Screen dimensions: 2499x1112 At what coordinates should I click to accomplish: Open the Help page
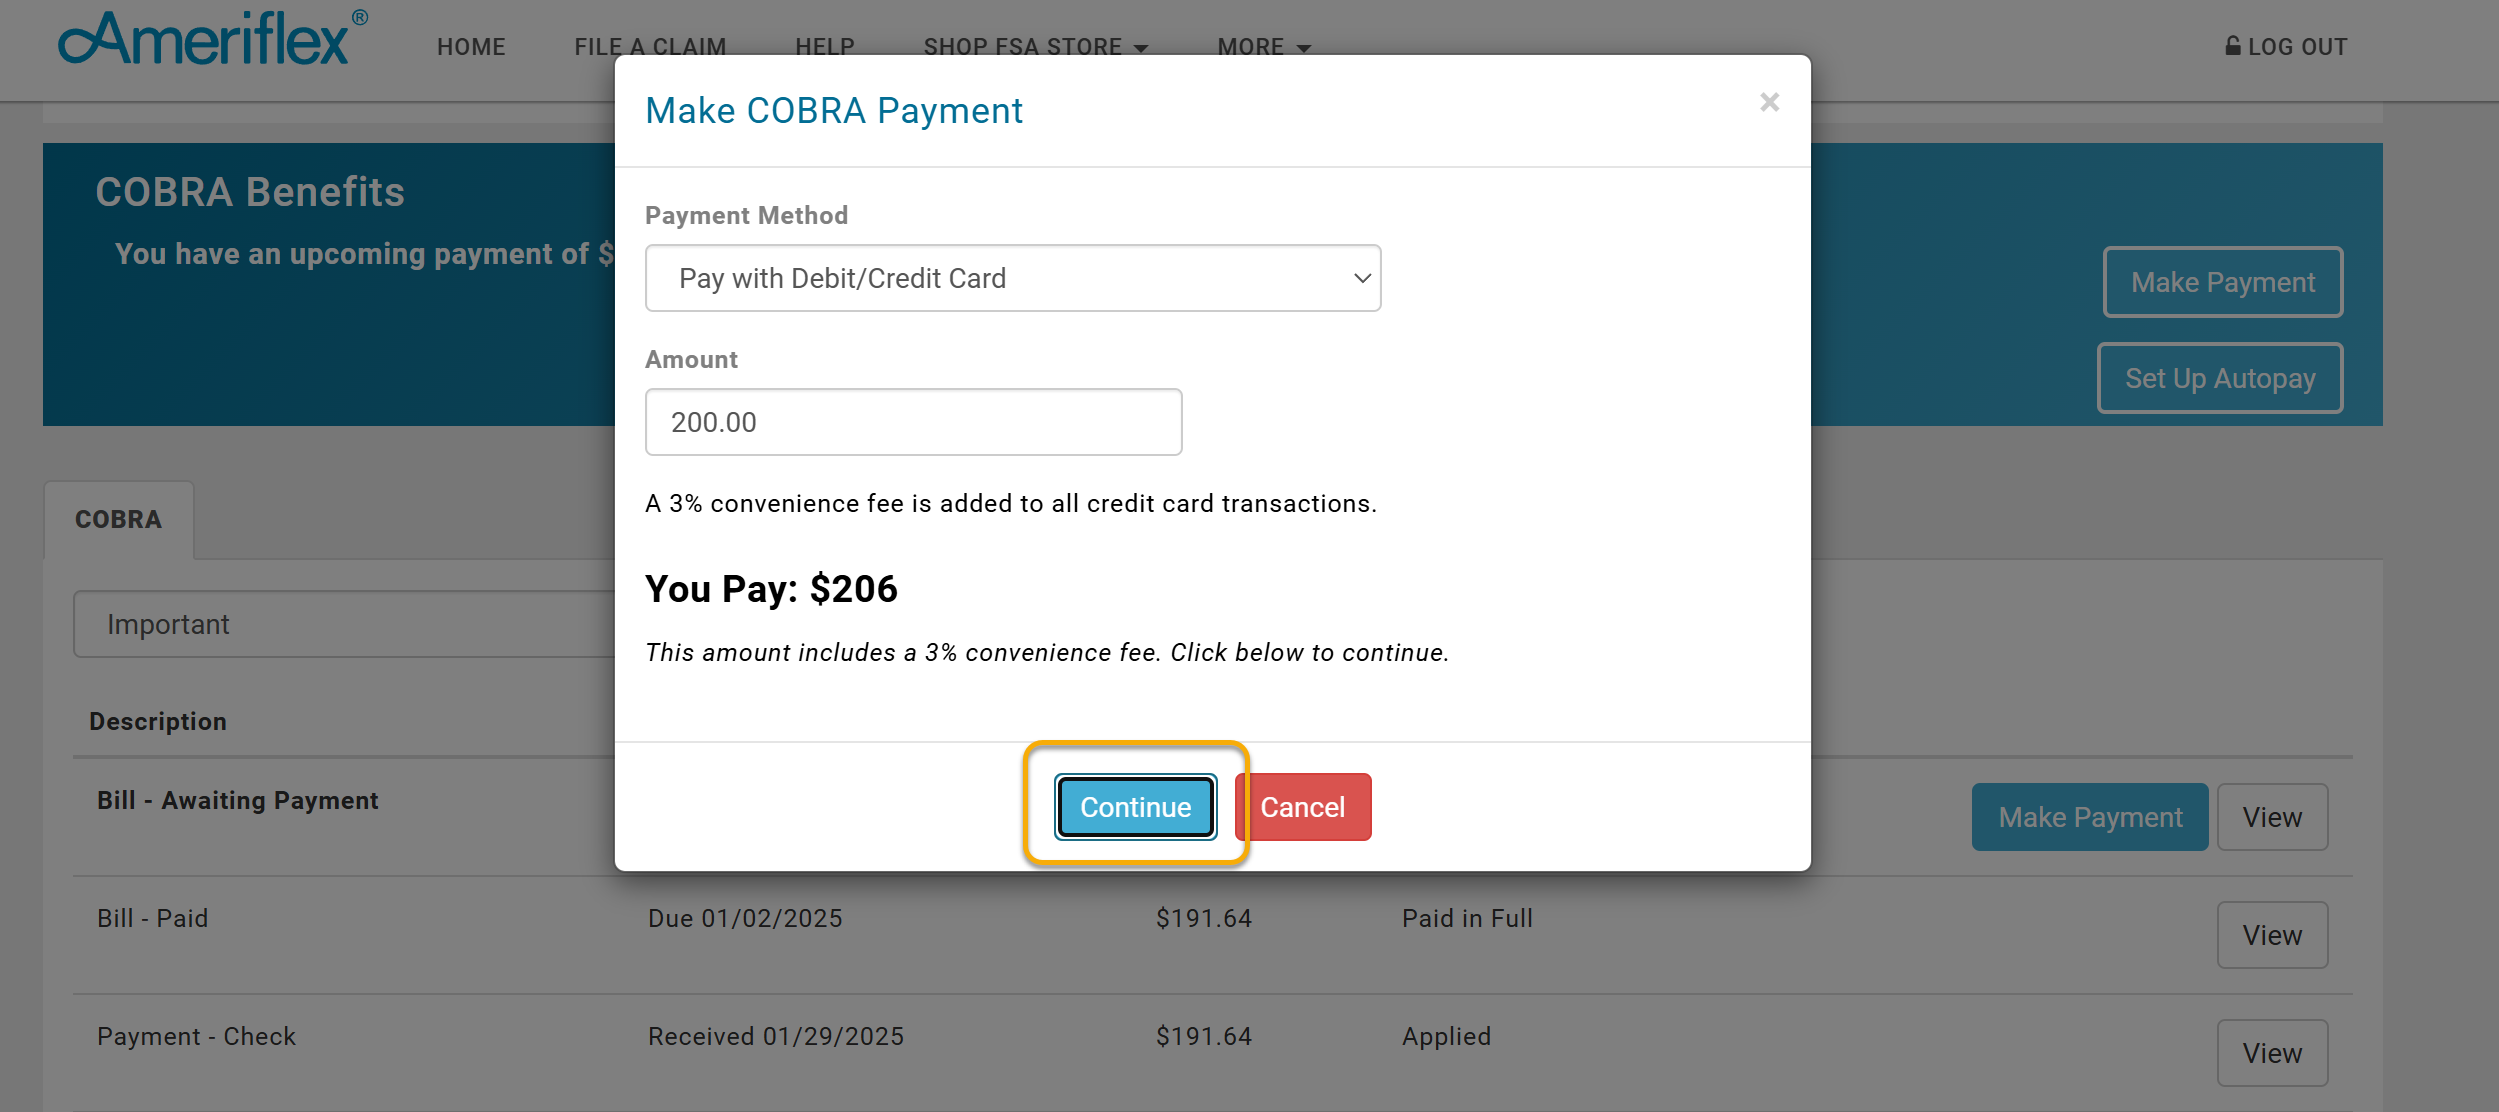coord(825,47)
